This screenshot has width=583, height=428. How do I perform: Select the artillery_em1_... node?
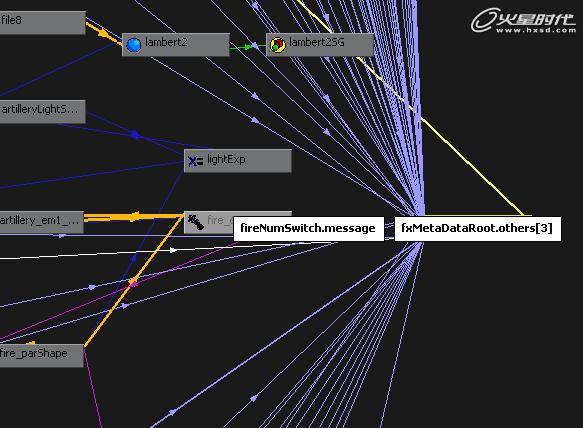tap(42, 222)
